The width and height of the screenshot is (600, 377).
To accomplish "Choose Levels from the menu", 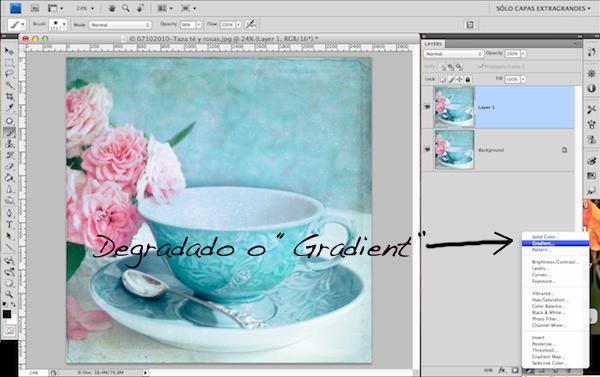I will 541,268.
